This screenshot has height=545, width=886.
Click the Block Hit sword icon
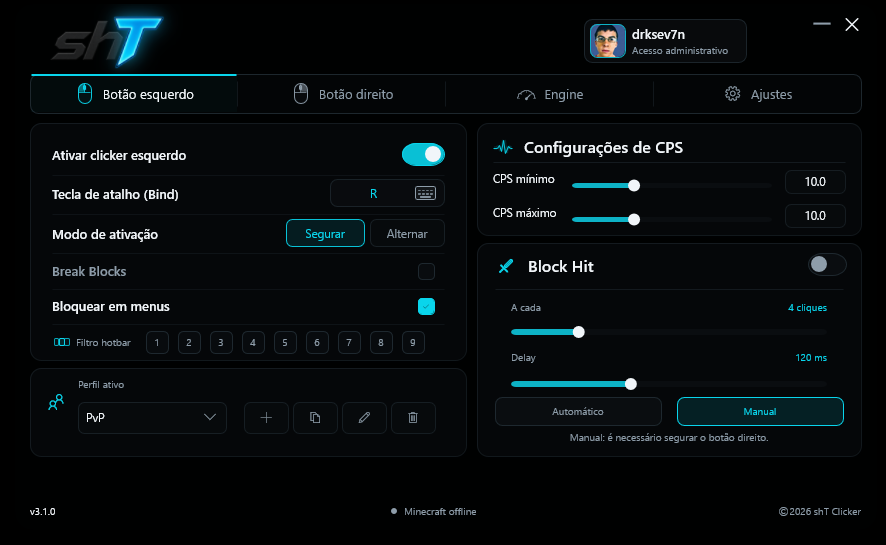pos(506,266)
